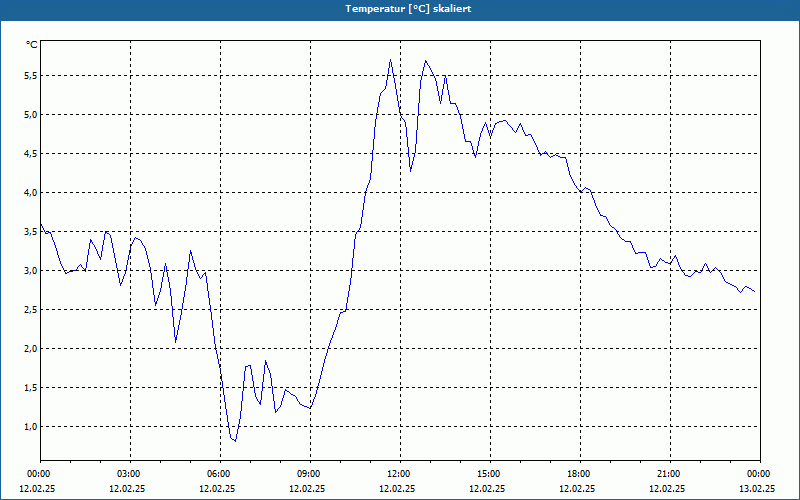This screenshot has height=500, width=800.
Task: Select the "06:00" x-axis time label
Action: [x=217, y=474]
